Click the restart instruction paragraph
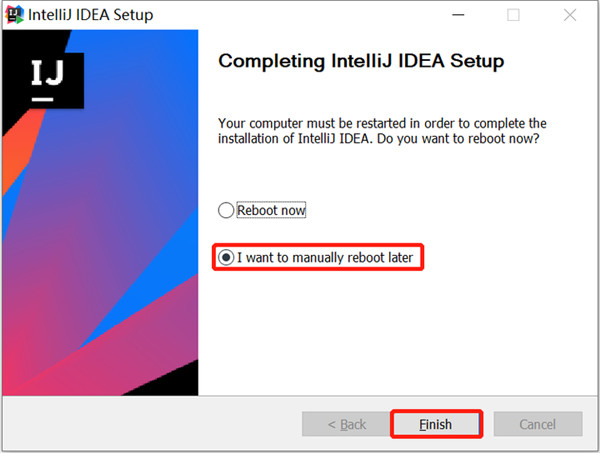 pos(382,130)
